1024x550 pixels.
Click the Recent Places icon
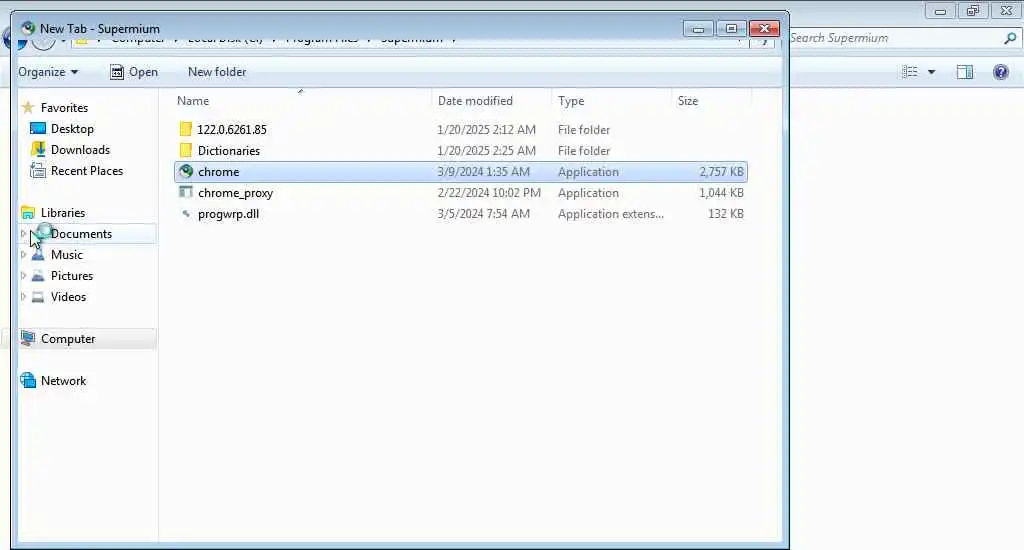click(x=38, y=170)
